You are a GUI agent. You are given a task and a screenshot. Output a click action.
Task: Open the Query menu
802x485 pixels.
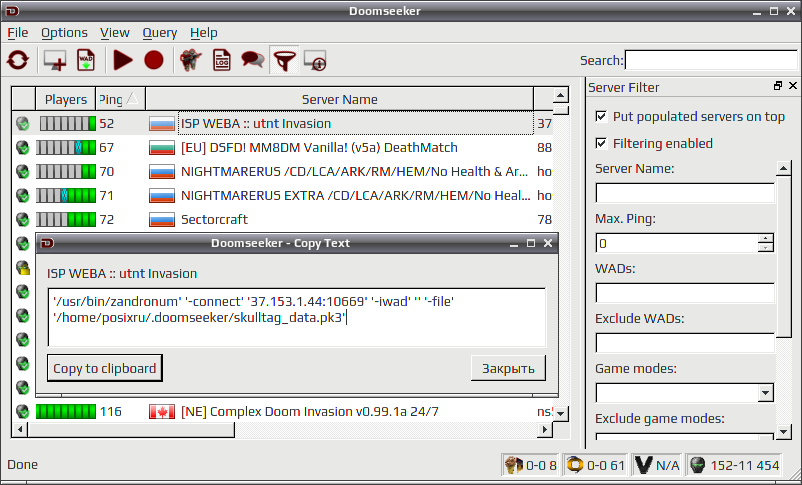pyautogui.click(x=160, y=33)
